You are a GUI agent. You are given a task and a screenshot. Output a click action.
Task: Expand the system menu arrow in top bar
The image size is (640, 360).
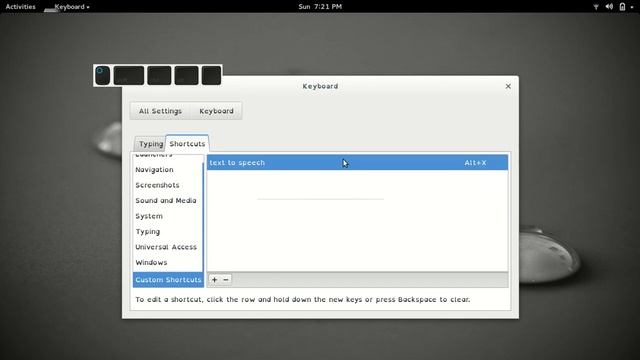click(632, 7)
